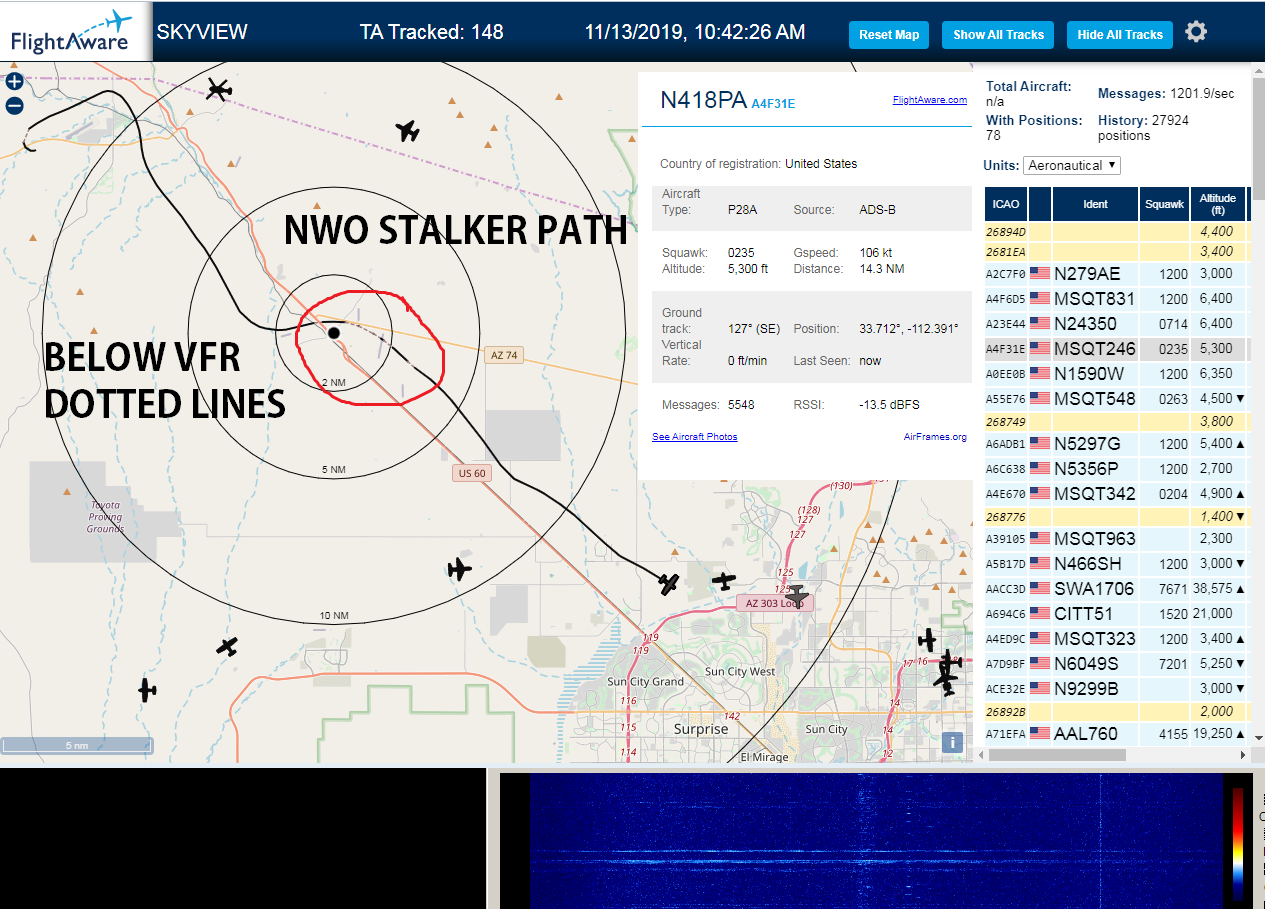Click the US 60 highway shield
Viewport: 1265px width, 909px height.
click(x=472, y=473)
